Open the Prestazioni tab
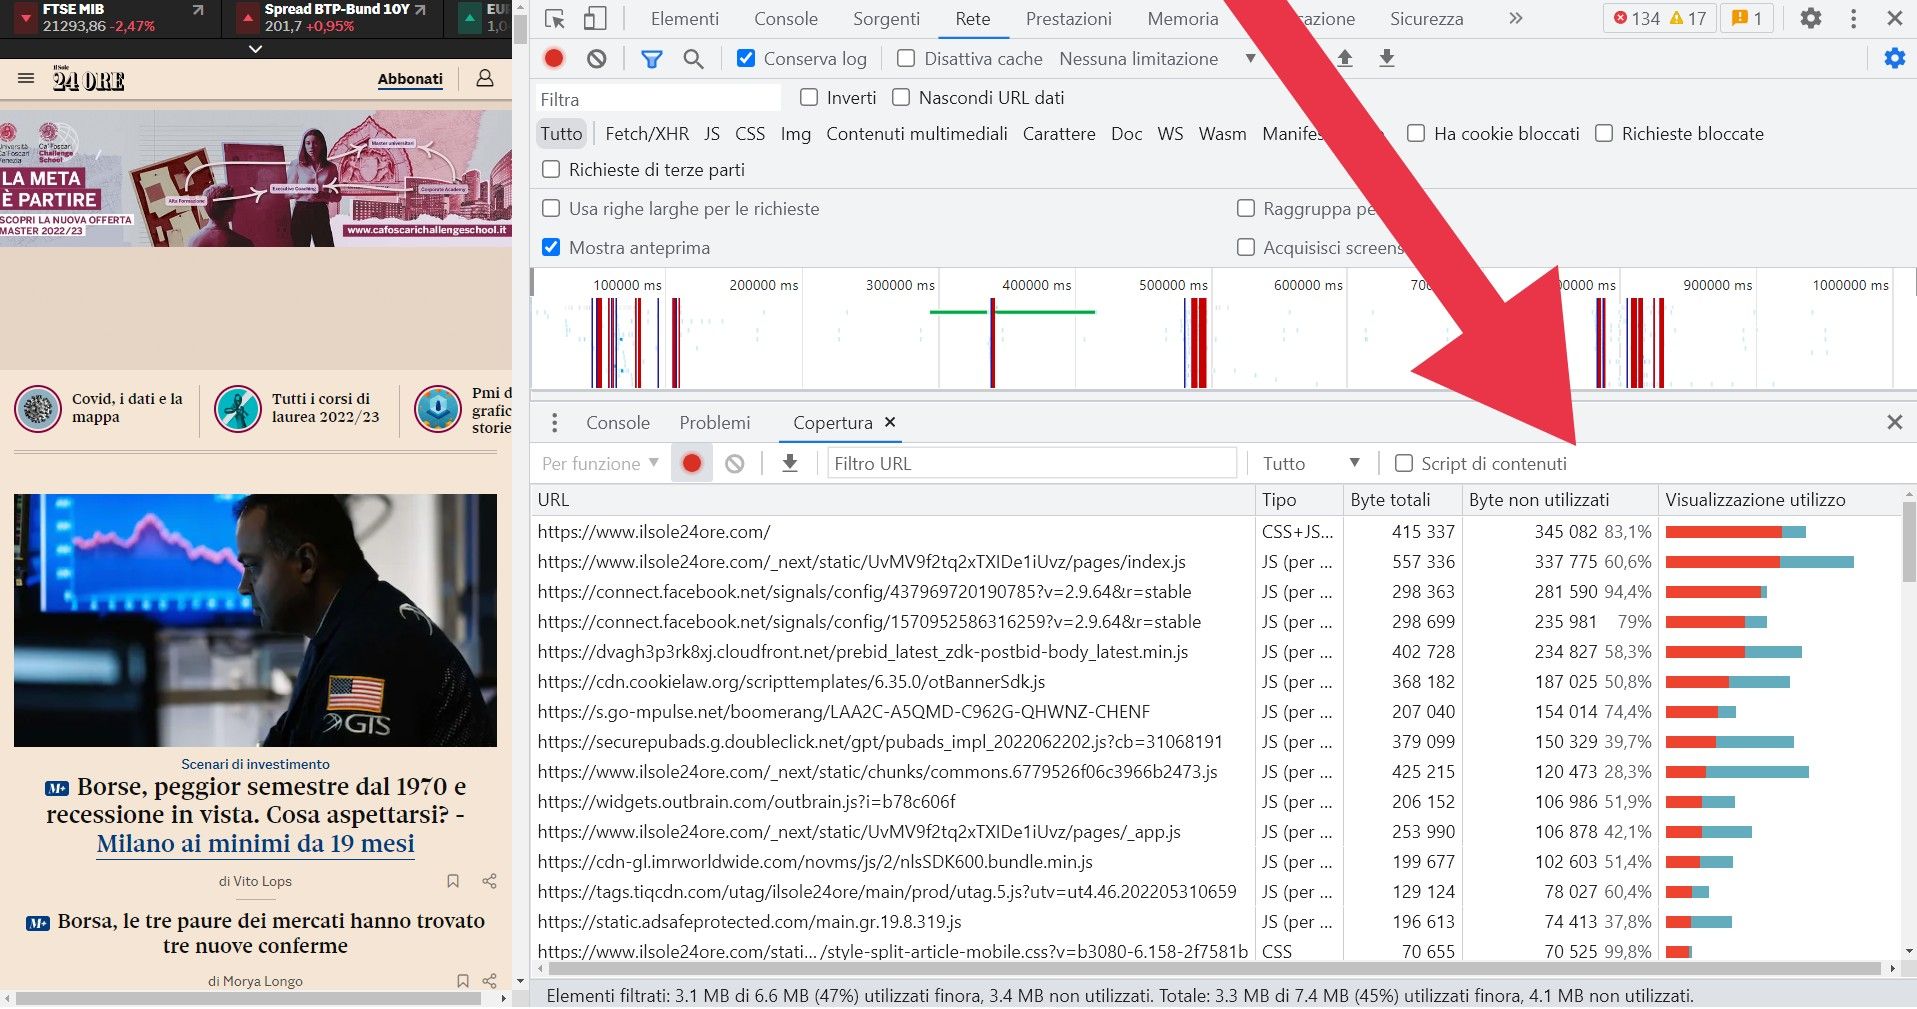 click(1068, 18)
